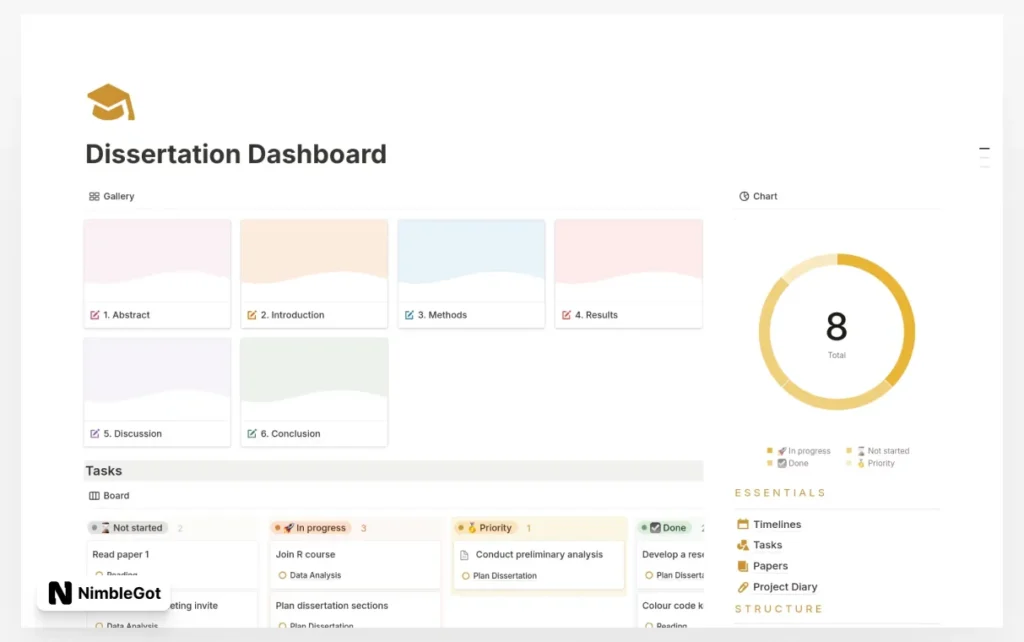This screenshot has width=1024, height=642.
Task: Click the hourglass icon in Not started tag
Action: click(x=105, y=528)
